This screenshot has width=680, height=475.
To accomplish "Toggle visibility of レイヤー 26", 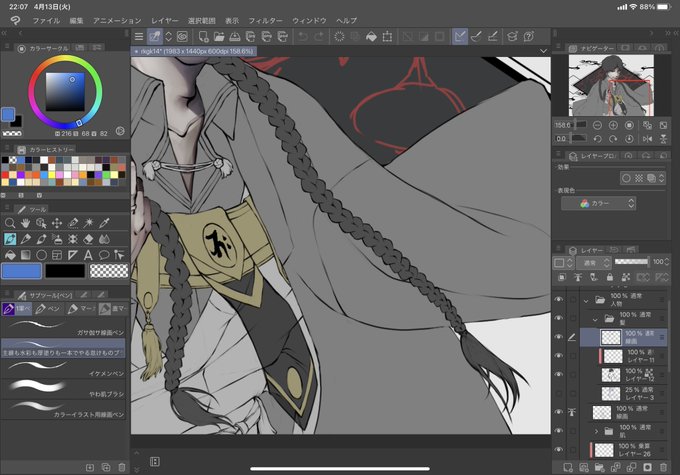I will point(559,449).
